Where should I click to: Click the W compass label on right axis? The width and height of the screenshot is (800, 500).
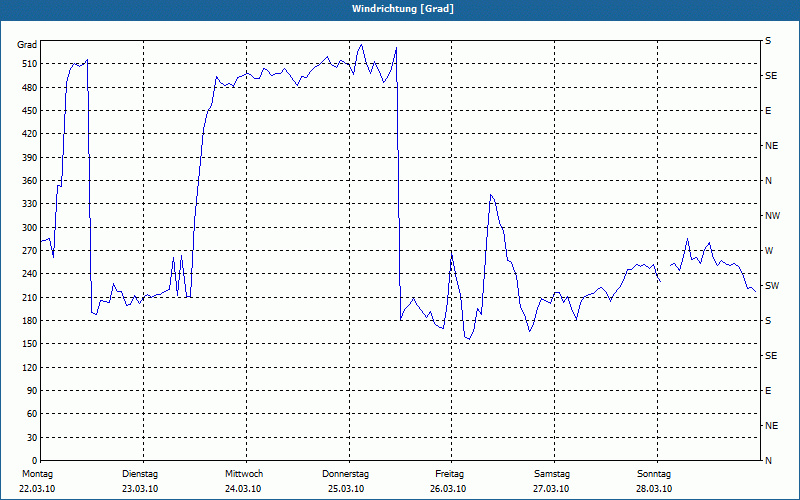point(769,251)
